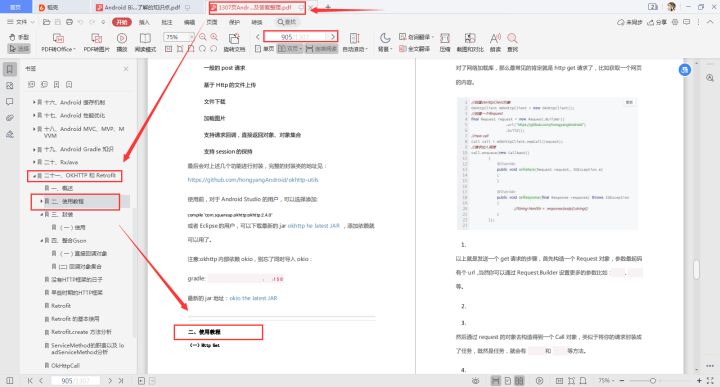Open the 文件 menu dropdown

(21, 22)
